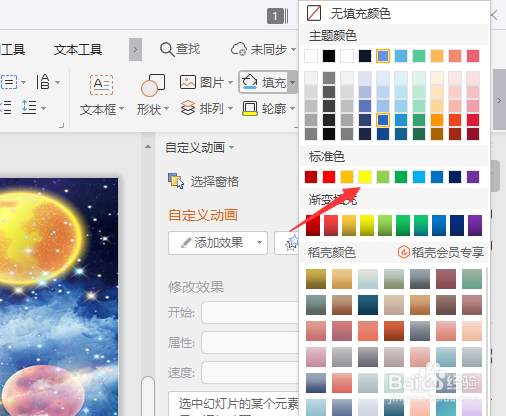This screenshot has height=416, width=506.
Task: Click the Add Effect (添加效果) button
Action: pyautogui.click(x=218, y=243)
